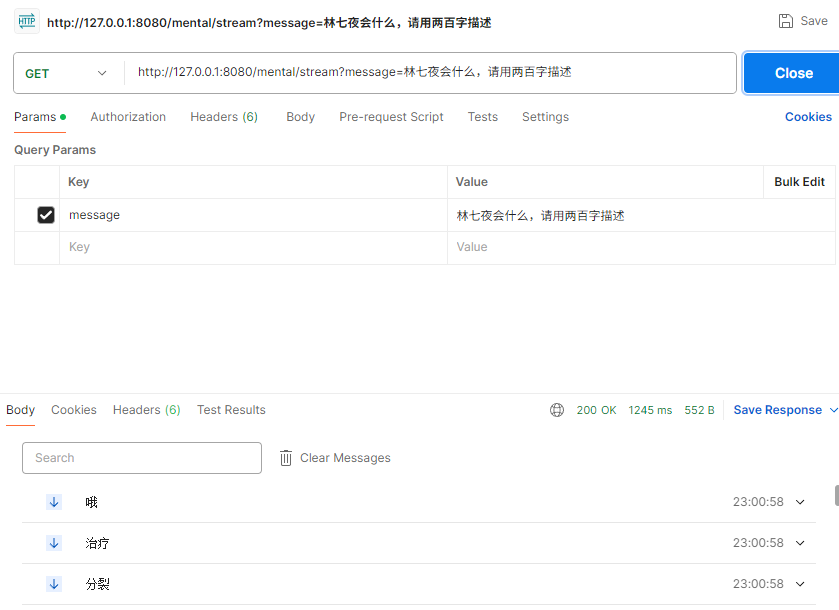Click the empty Value placeholder cell
Viewport: 839px width, 610px height.
tap(641, 248)
